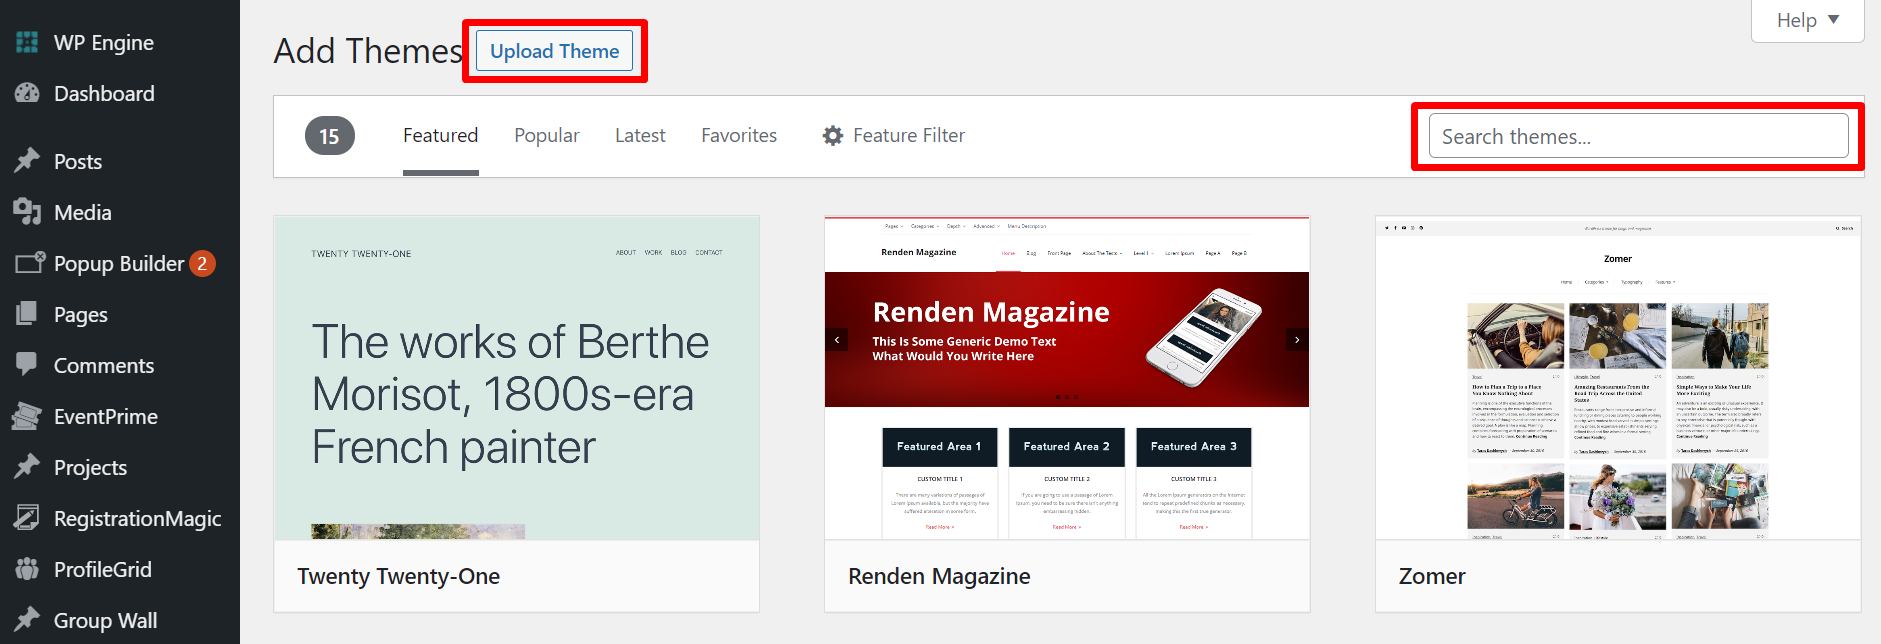The image size is (1881, 644).
Task: Click the theme count badge 15
Action: pyautogui.click(x=329, y=135)
